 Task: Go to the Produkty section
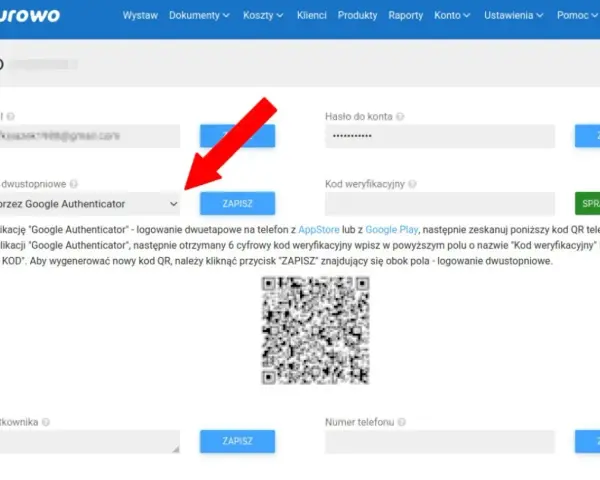pos(357,15)
